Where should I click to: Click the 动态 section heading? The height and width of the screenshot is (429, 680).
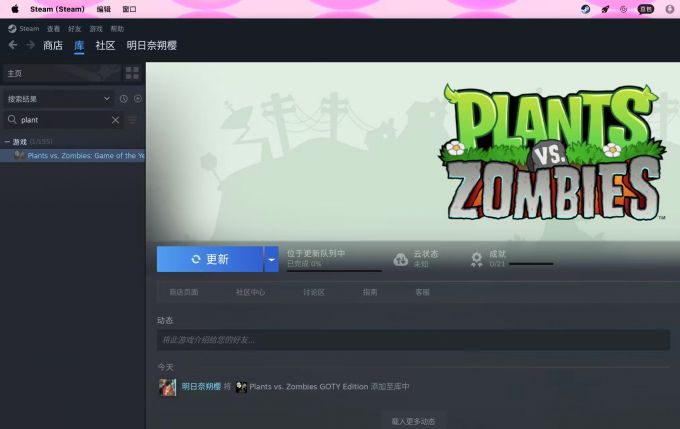[x=165, y=320]
